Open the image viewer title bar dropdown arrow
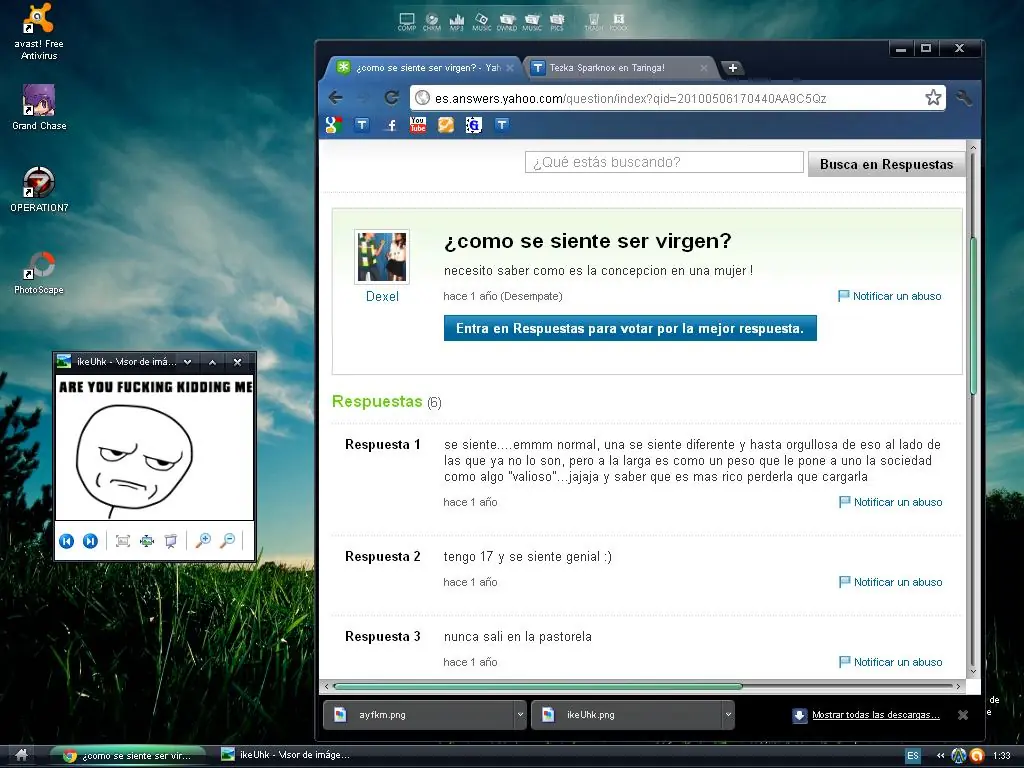Viewport: 1024px width, 768px height. point(187,362)
